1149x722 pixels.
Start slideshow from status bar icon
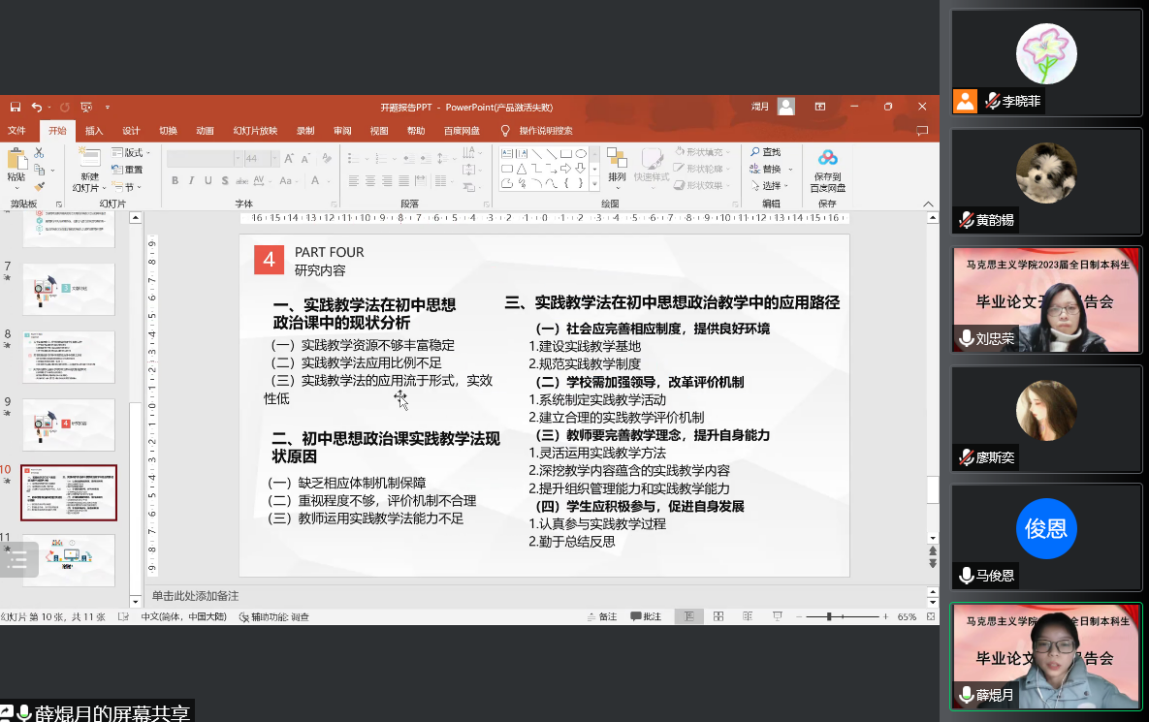[777, 617]
